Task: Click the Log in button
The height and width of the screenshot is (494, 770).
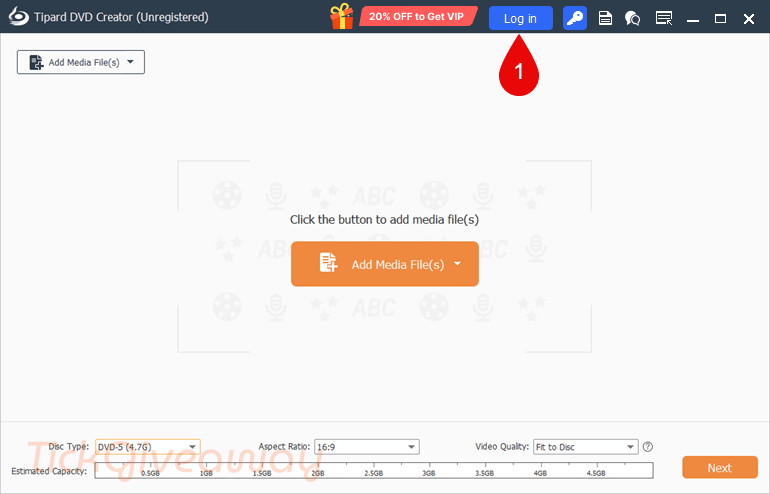Action: tap(521, 18)
